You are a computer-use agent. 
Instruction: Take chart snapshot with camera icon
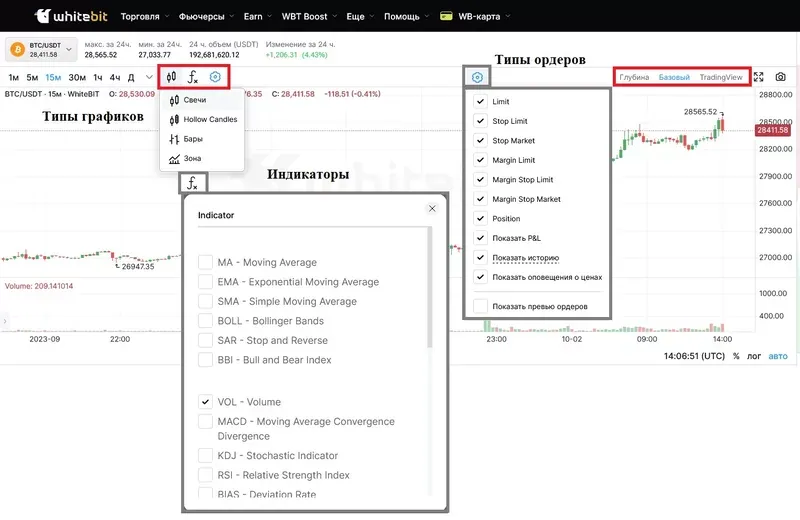point(781,77)
